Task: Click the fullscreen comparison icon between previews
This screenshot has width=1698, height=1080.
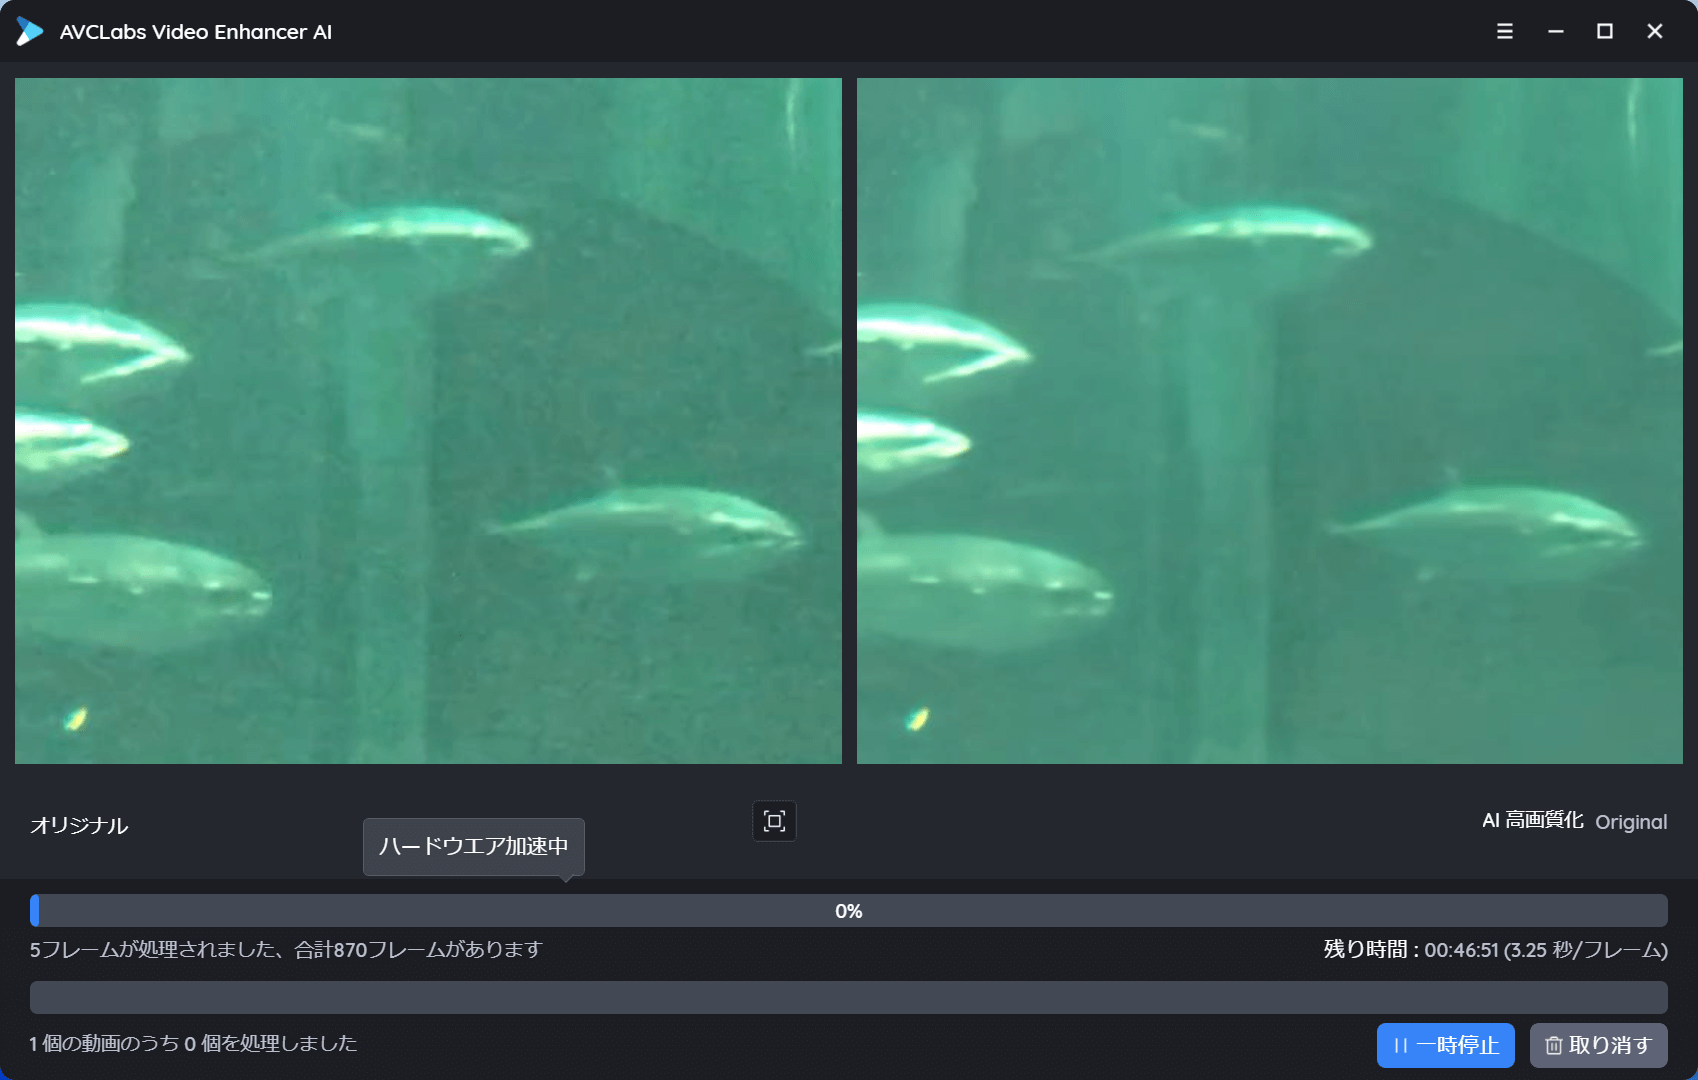Action: click(774, 820)
